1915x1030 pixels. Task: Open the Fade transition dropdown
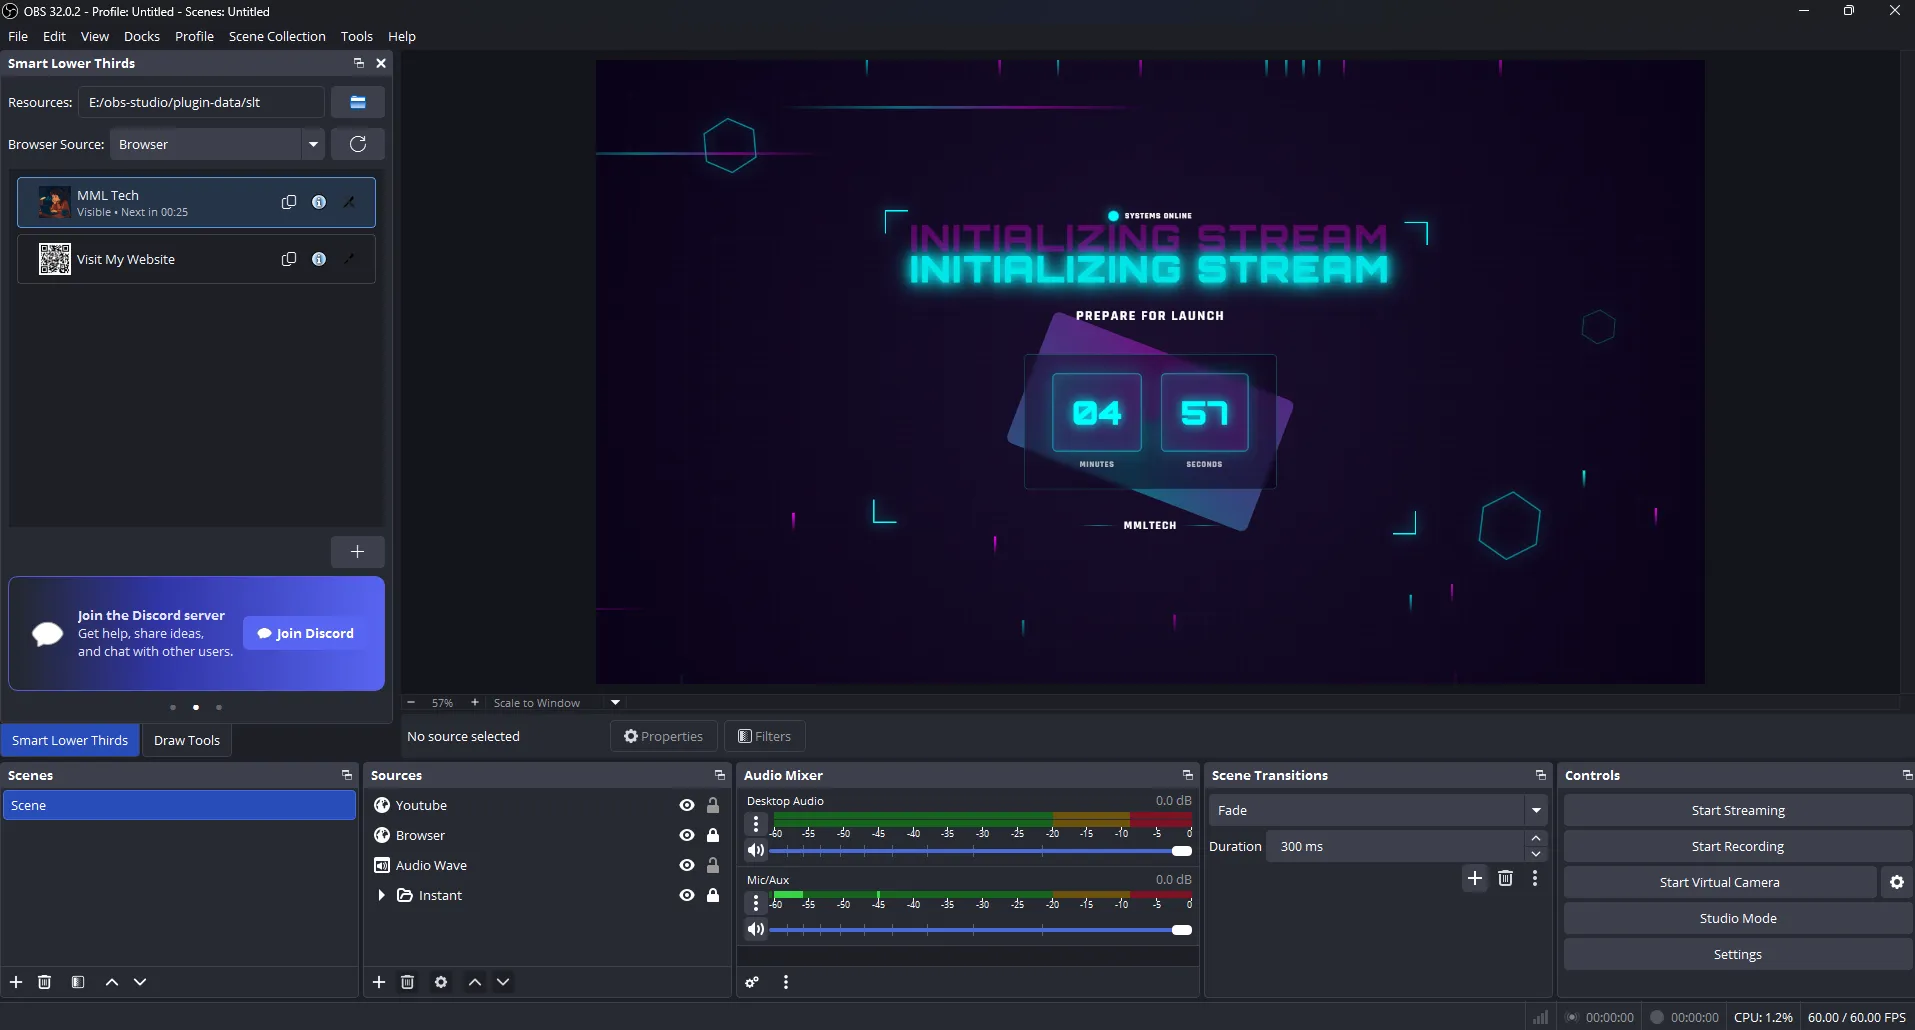tap(1537, 810)
